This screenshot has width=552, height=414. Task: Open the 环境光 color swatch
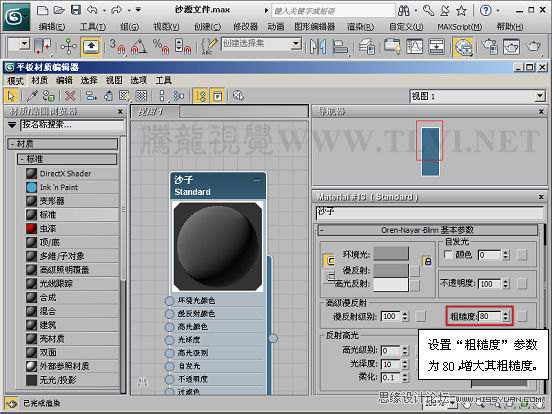[391, 253]
